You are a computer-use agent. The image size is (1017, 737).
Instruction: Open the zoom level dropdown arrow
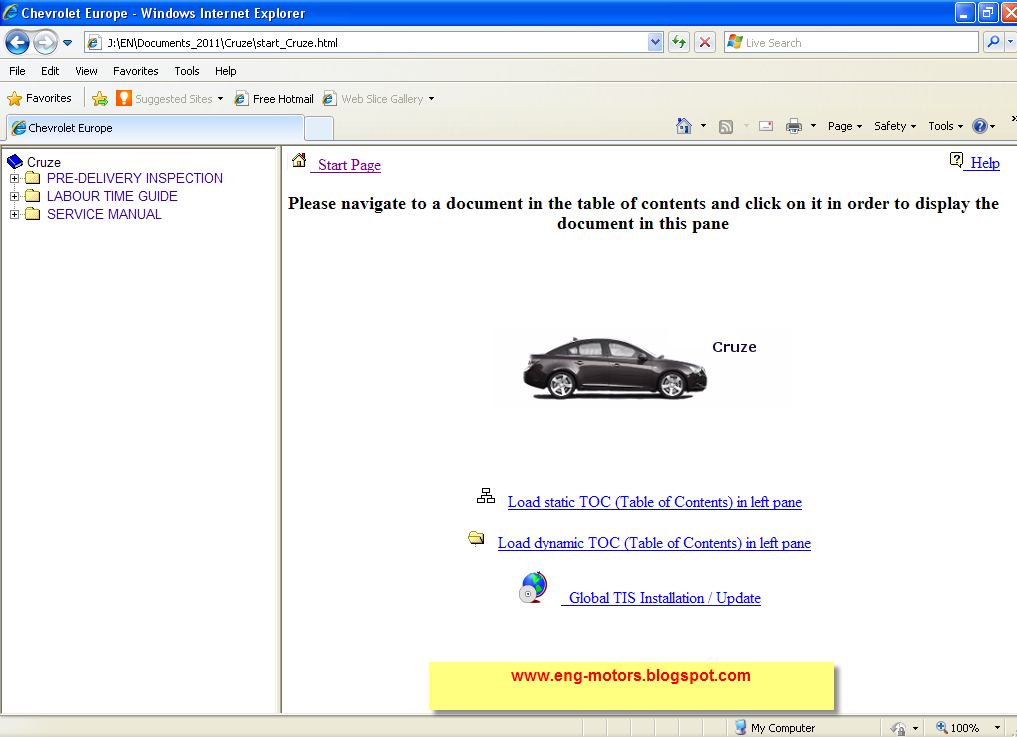click(x=998, y=728)
